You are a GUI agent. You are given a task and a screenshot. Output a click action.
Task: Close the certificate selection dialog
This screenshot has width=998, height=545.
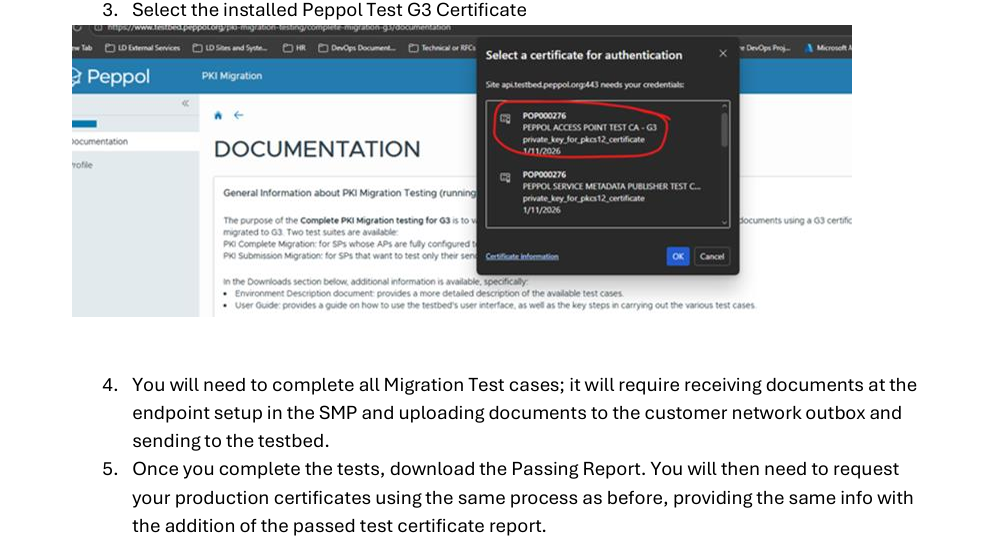(x=723, y=53)
